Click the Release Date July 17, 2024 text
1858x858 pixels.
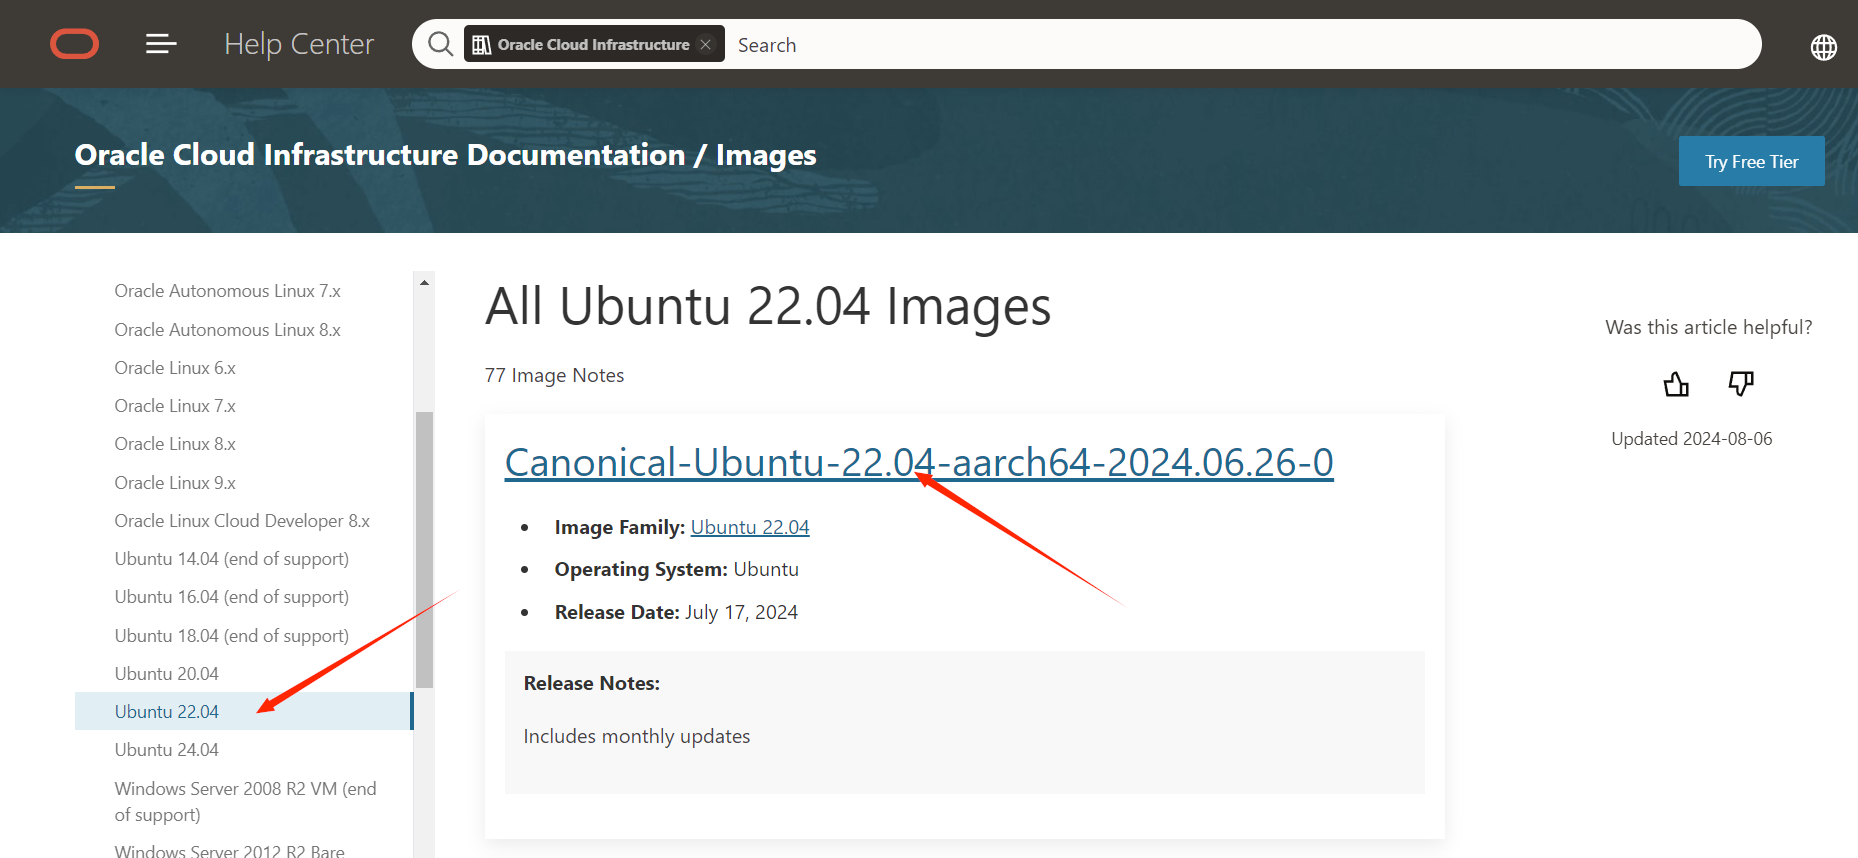coord(676,612)
